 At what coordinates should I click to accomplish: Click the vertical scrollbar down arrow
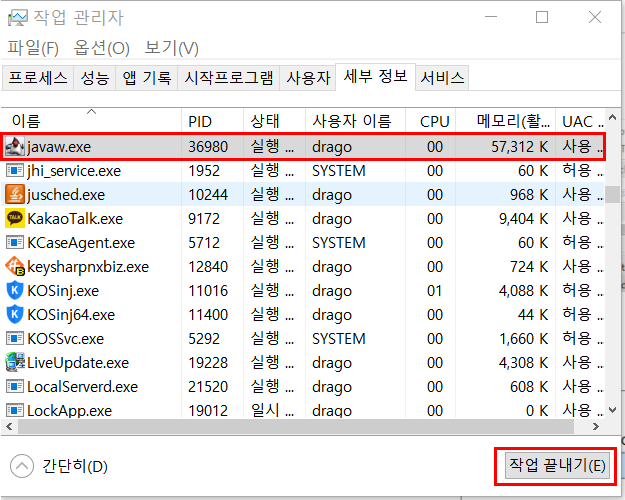[612, 410]
